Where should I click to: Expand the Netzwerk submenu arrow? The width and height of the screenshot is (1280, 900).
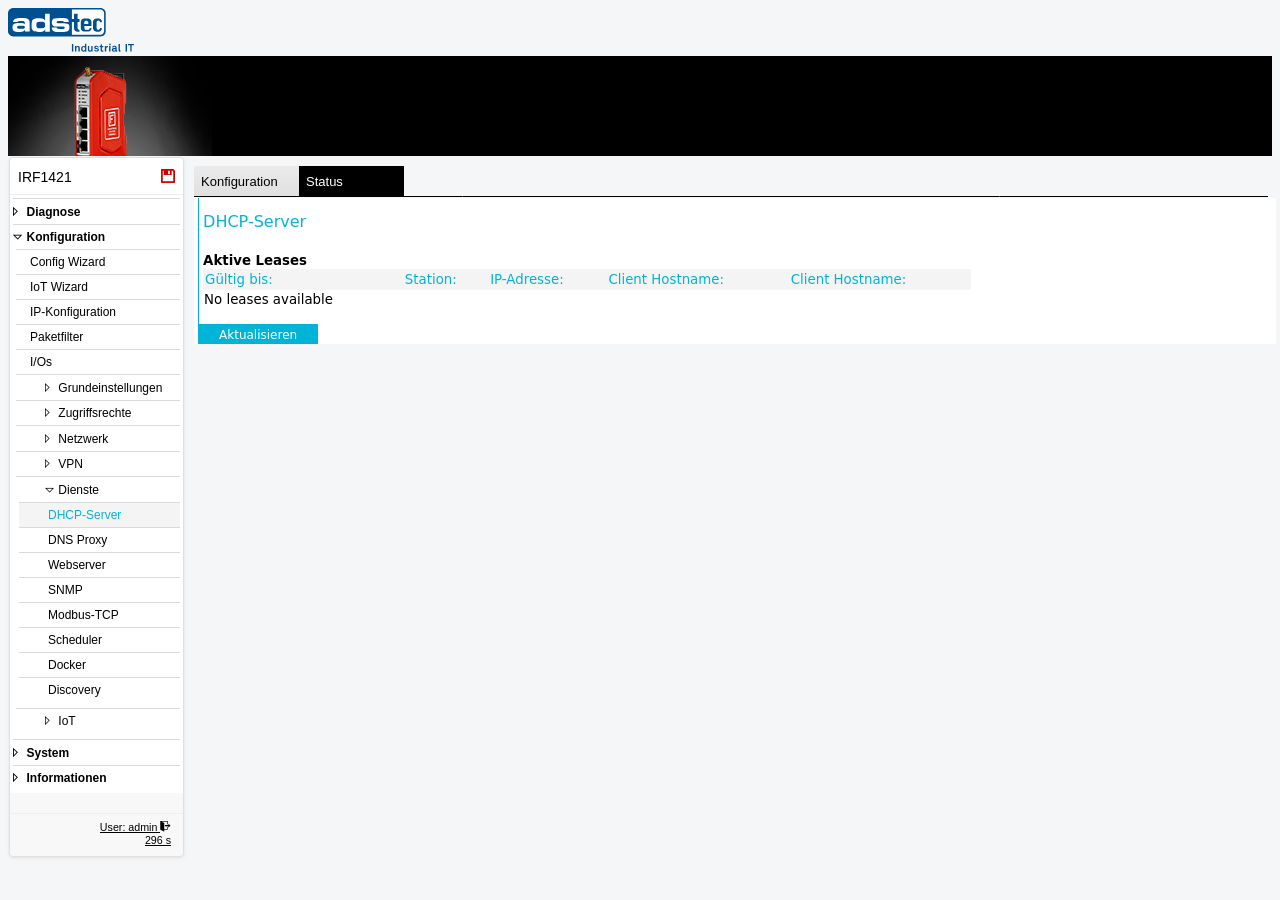47,439
